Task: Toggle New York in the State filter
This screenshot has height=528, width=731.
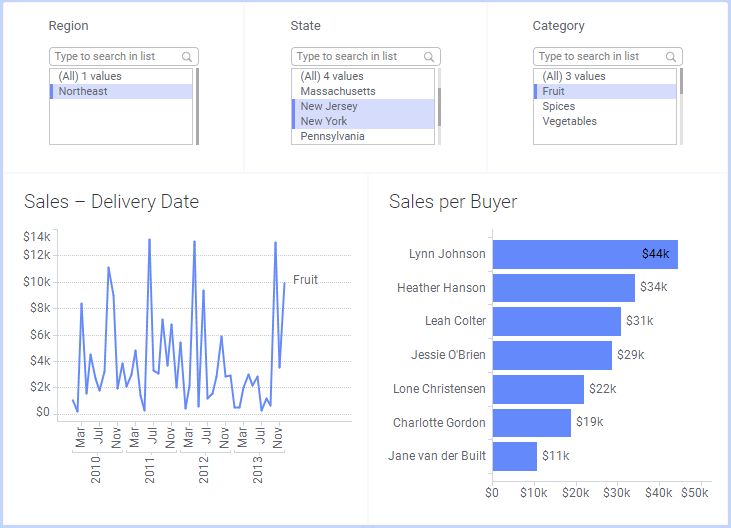Action: [324, 121]
